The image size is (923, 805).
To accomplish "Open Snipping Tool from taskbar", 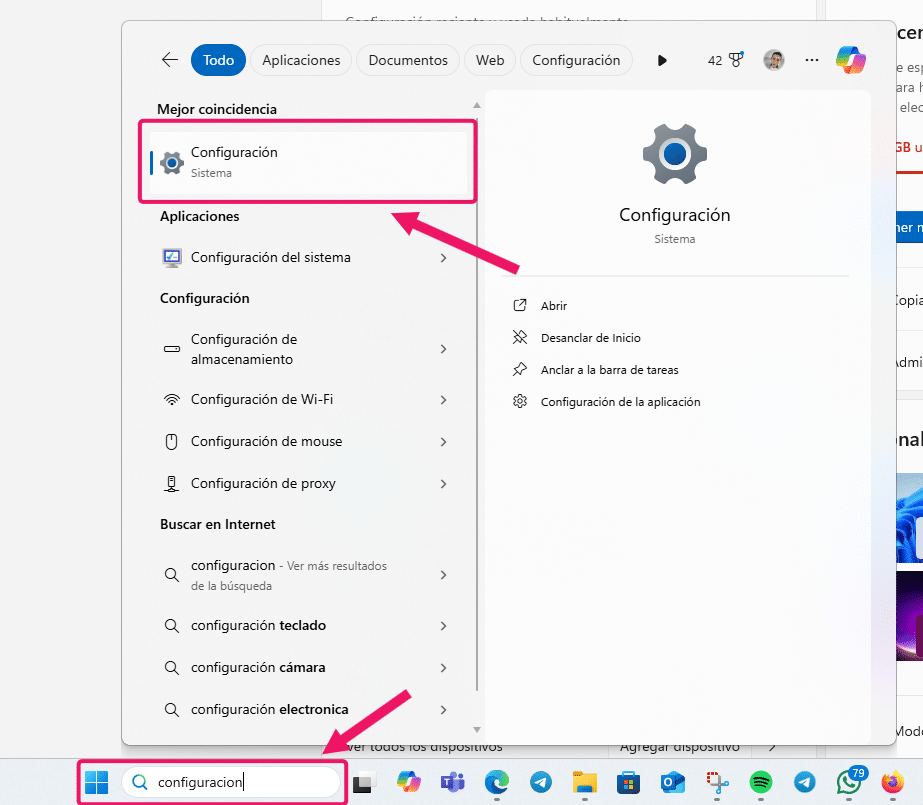I will [x=717, y=782].
